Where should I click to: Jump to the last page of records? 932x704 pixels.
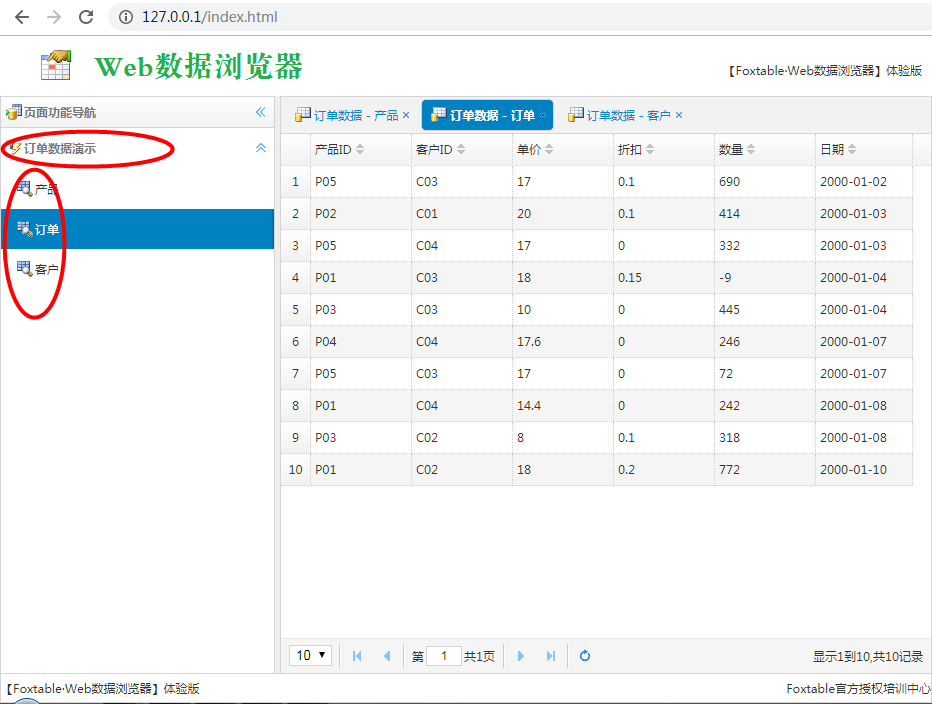[550, 656]
